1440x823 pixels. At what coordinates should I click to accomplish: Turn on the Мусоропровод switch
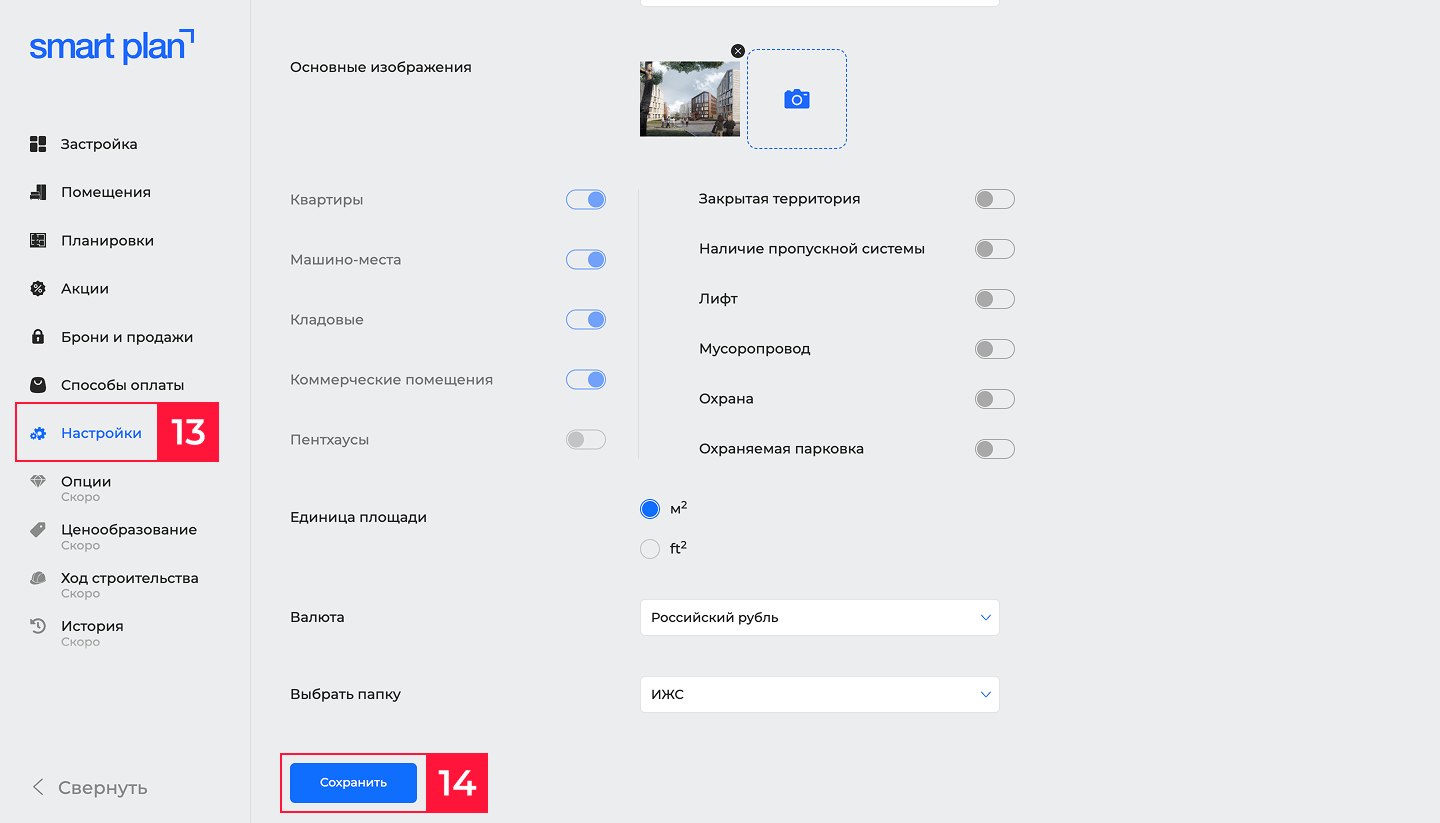point(995,349)
